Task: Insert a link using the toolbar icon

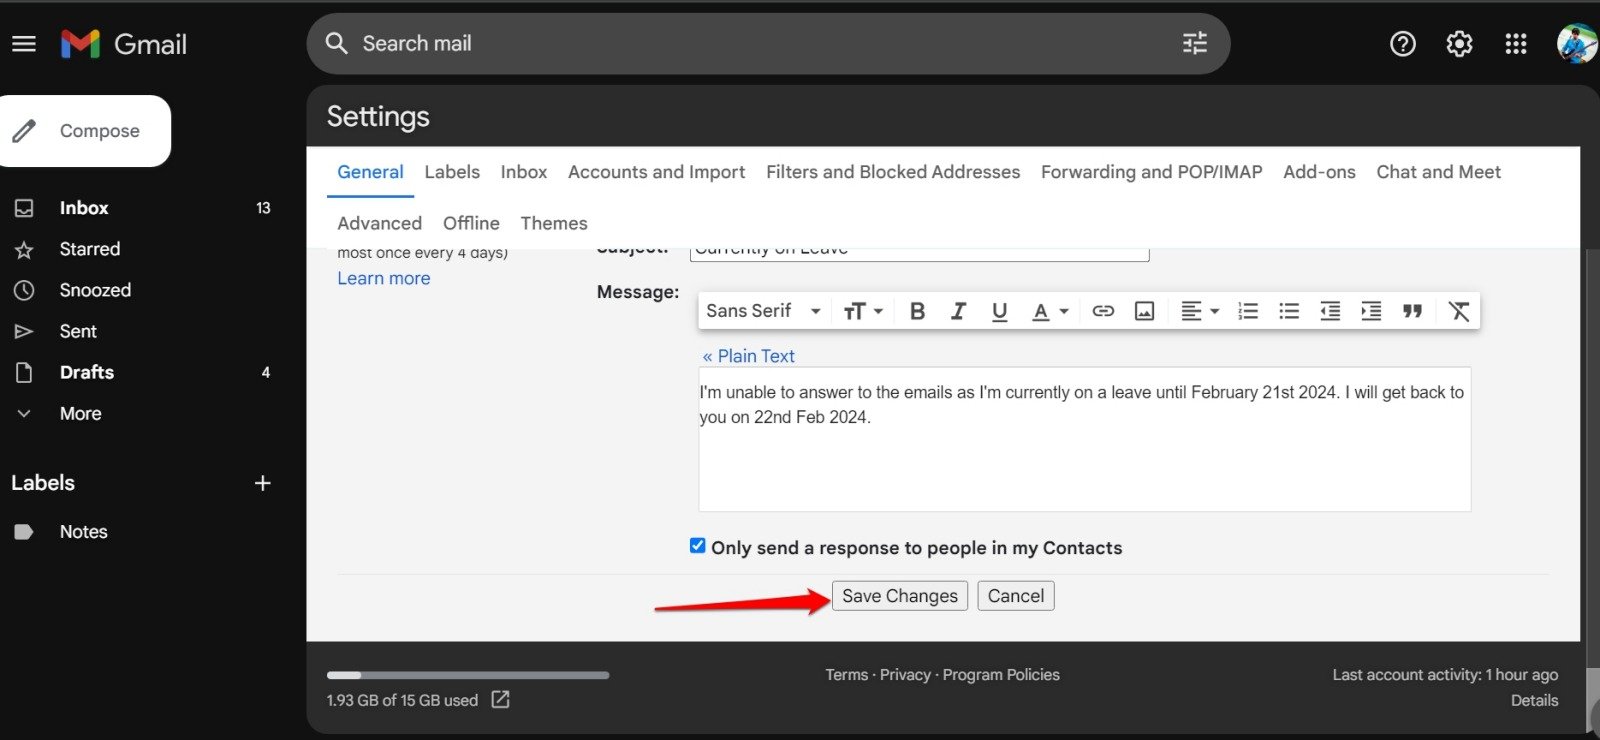Action: (x=1103, y=311)
